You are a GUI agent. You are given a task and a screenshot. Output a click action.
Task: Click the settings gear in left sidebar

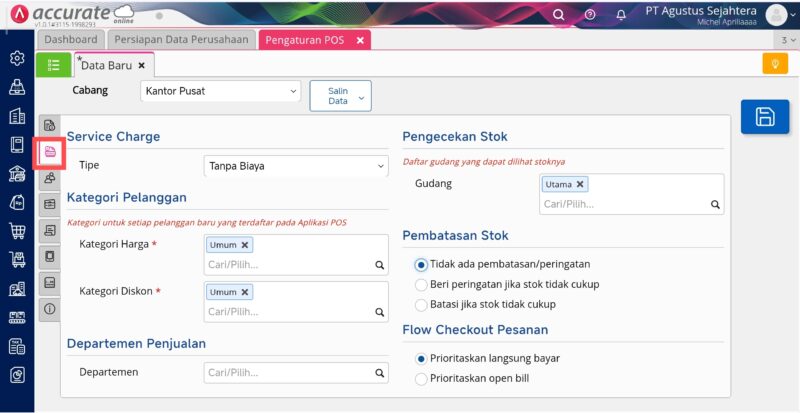click(16, 58)
